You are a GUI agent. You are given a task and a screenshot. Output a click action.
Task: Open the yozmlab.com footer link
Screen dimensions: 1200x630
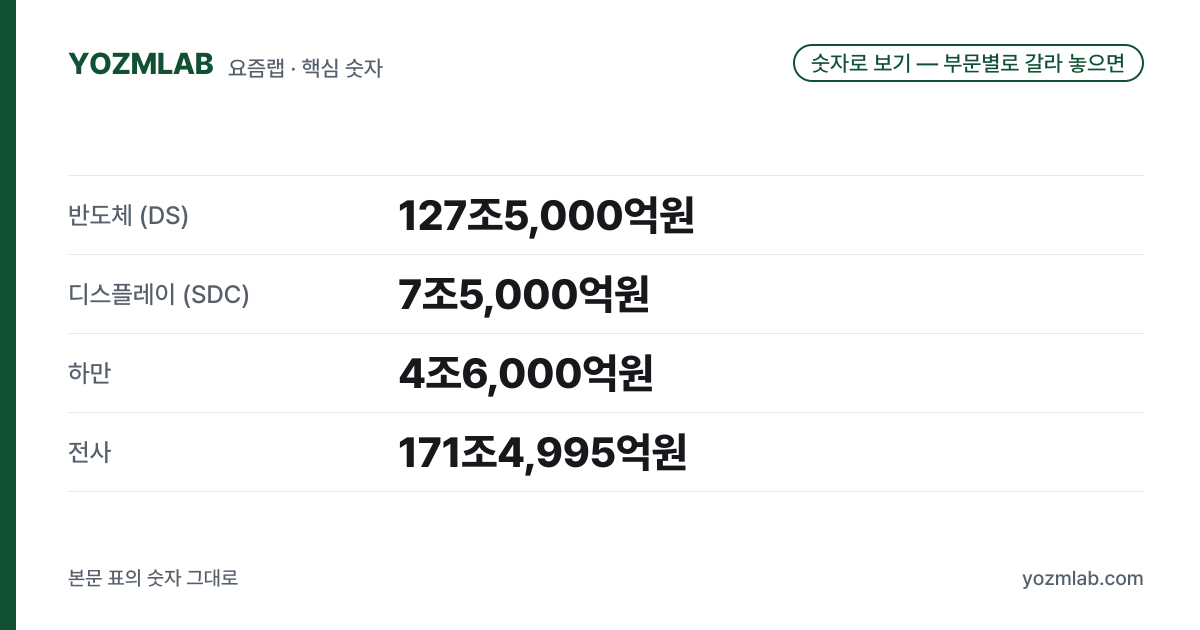[x=1082, y=578]
